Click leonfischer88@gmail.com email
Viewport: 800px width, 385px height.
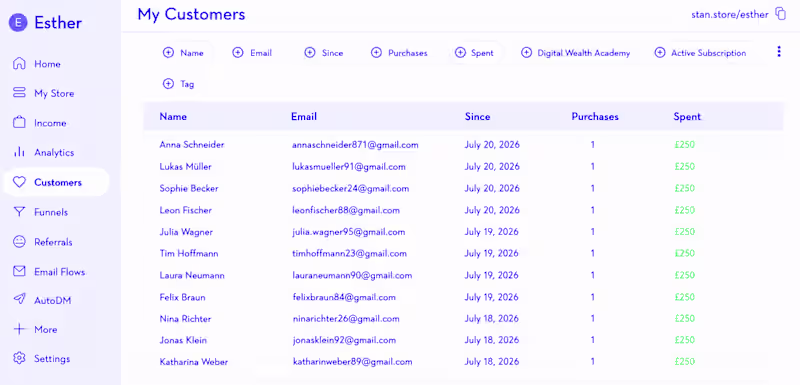click(x=346, y=210)
